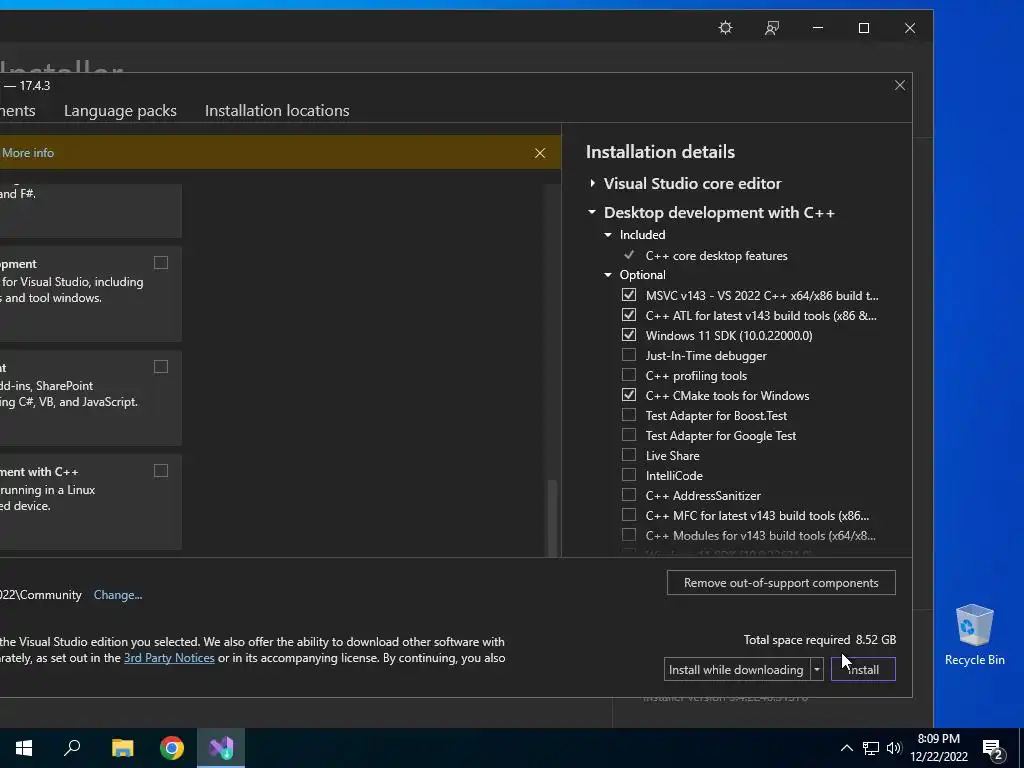This screenshot has height=768, width=1024.
Task: Open the send feedback icon in title bar
Action: [x=772, y=28]
